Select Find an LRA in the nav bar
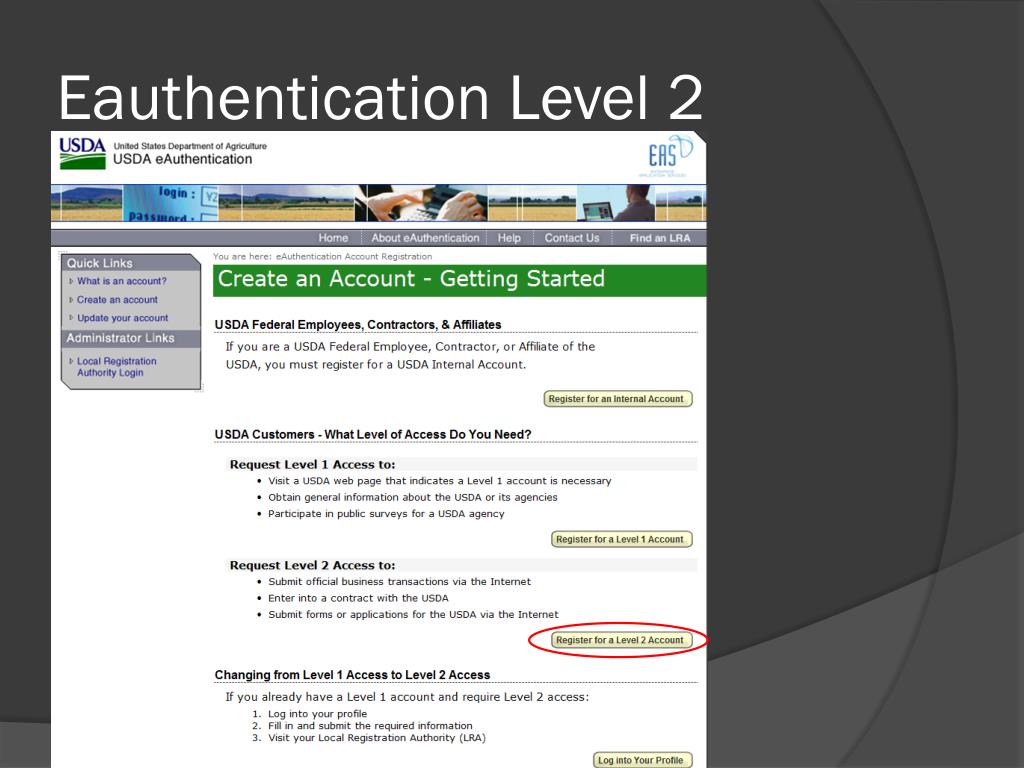 pos(660,238)
